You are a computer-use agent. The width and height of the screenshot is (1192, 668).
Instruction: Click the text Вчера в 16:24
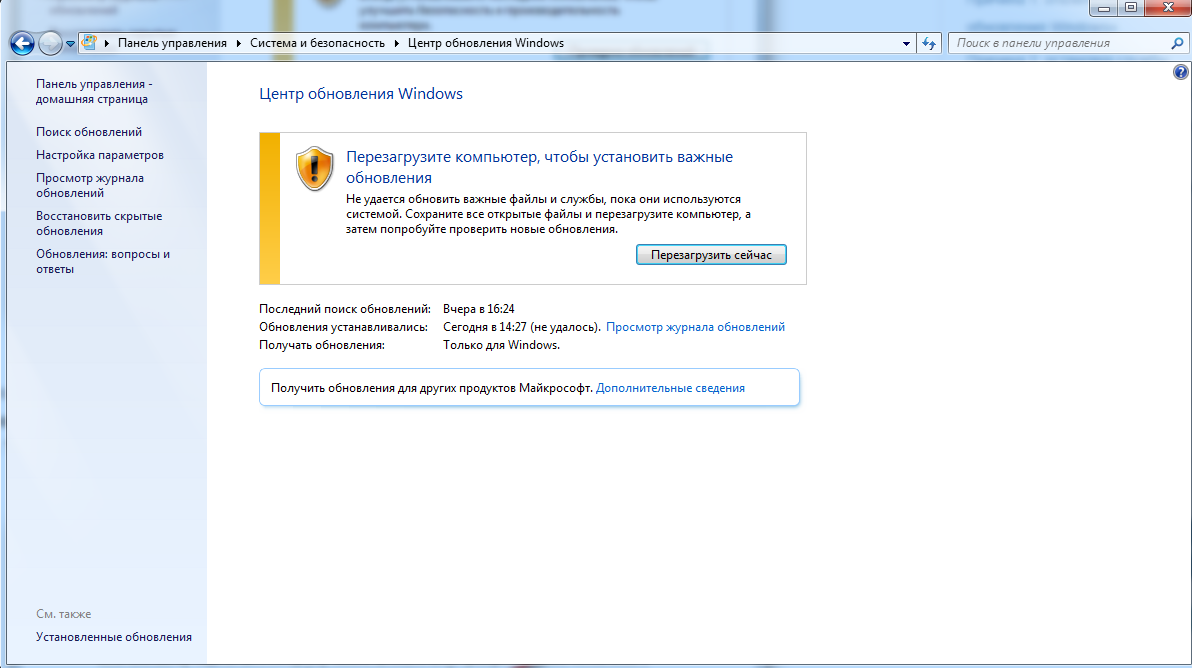click(478, 309)
